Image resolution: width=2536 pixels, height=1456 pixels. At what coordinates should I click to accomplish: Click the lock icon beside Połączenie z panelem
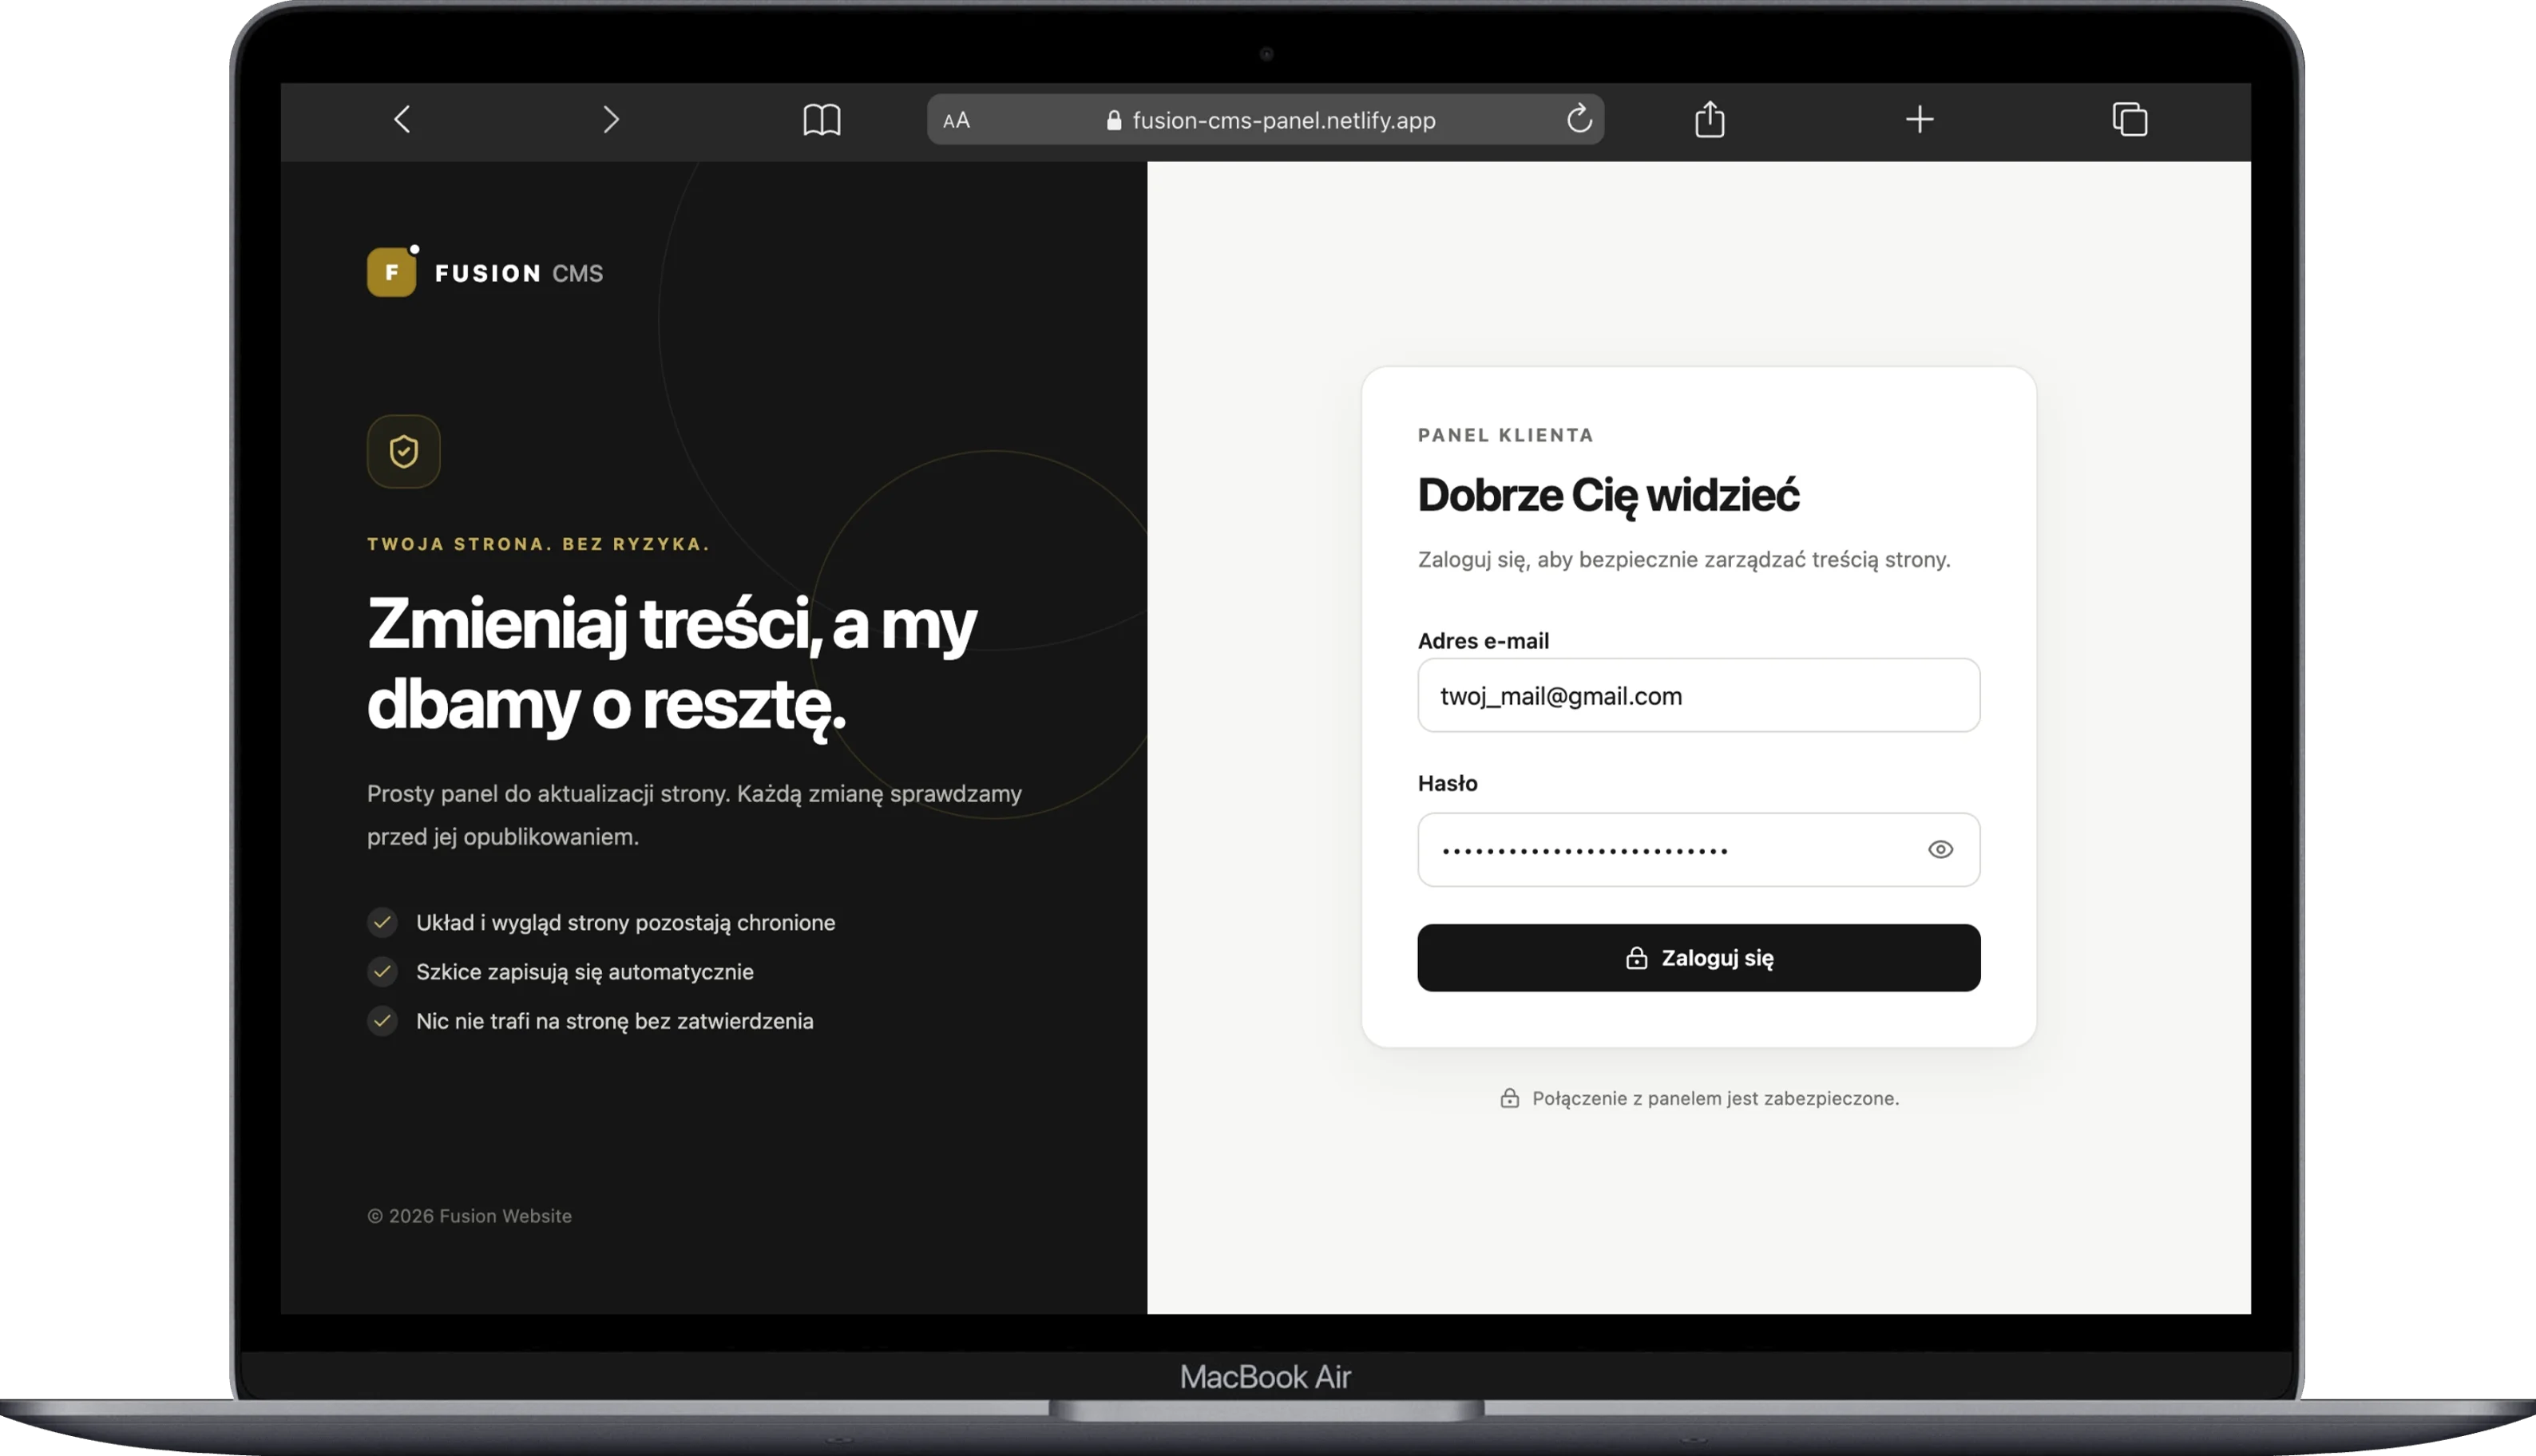1510,1098
